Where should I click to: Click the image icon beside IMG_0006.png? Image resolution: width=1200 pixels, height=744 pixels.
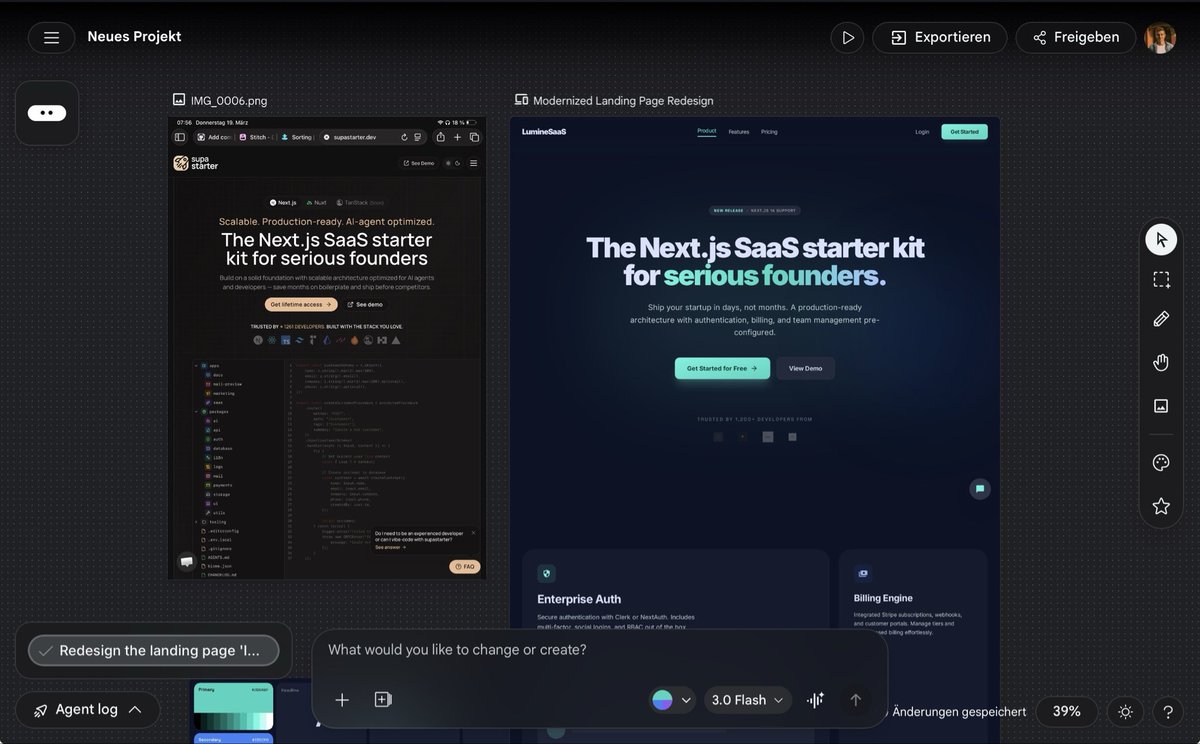tap(179, 100)
